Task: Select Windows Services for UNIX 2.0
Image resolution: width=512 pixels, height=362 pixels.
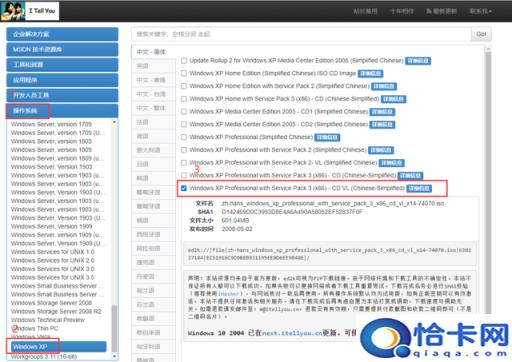Action: coord(53,260)
